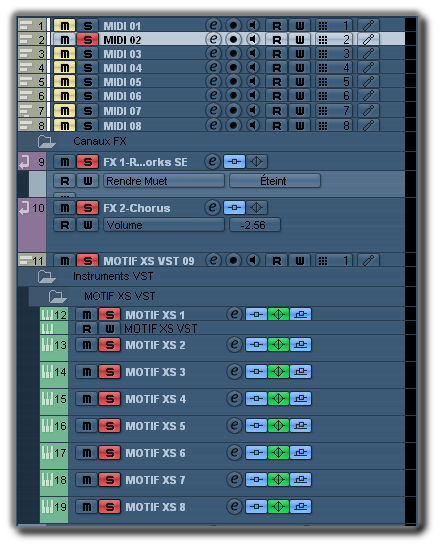Click the sends state icon on MOTIF XS 6
The height and width of the screenshot is (552, 444).
tap(300, 453)
